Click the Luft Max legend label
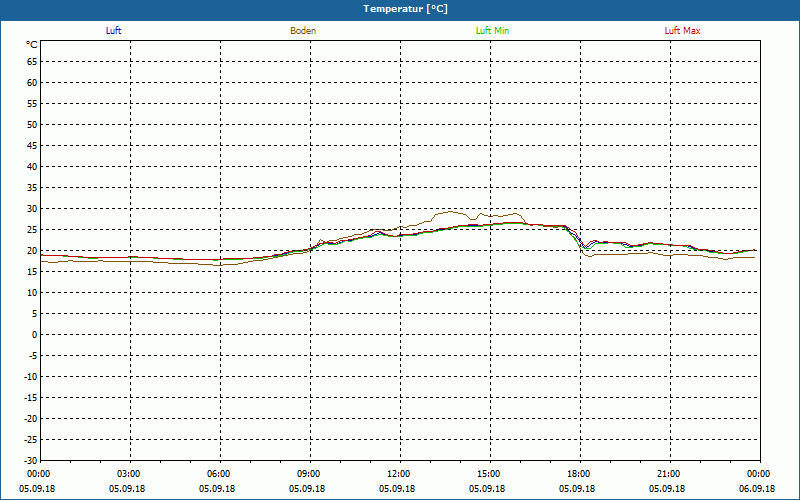This screenshot has width=800, height=500. (x=682, y=31)
